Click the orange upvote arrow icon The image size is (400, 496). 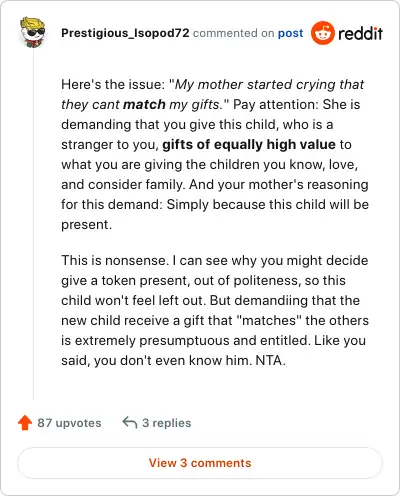coord(25,423)
